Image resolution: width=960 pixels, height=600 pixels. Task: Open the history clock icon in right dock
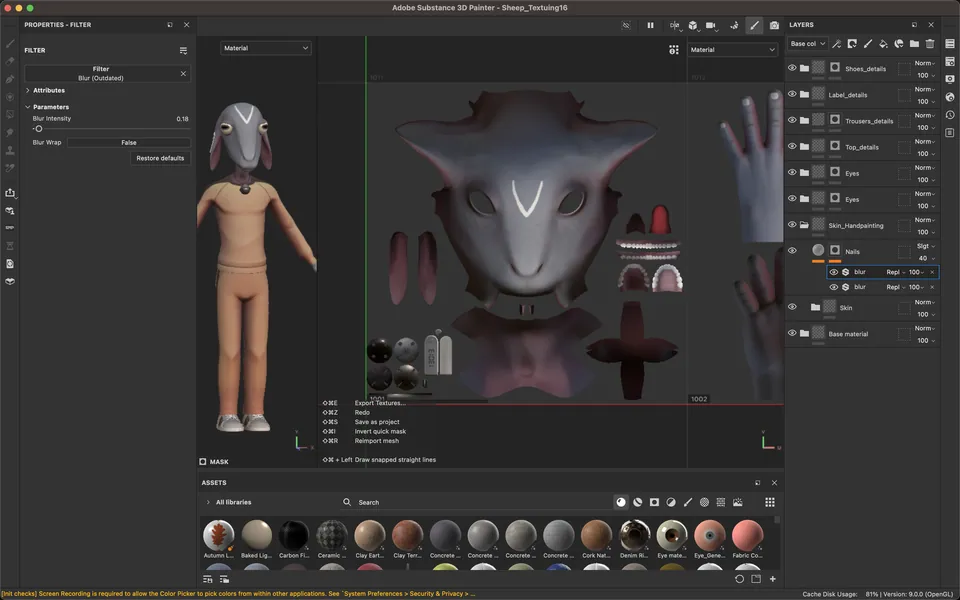(x=950, y=114)
